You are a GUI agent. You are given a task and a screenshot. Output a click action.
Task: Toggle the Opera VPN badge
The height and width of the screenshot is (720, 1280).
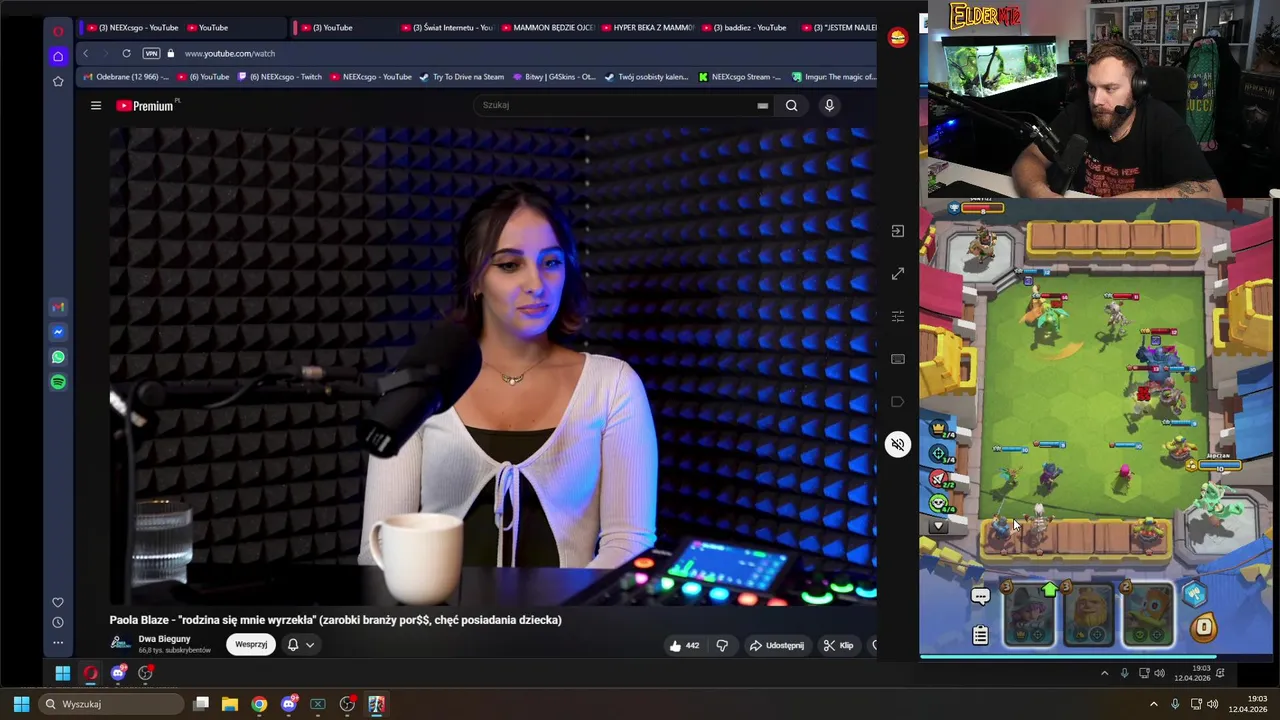coord(151,53)
